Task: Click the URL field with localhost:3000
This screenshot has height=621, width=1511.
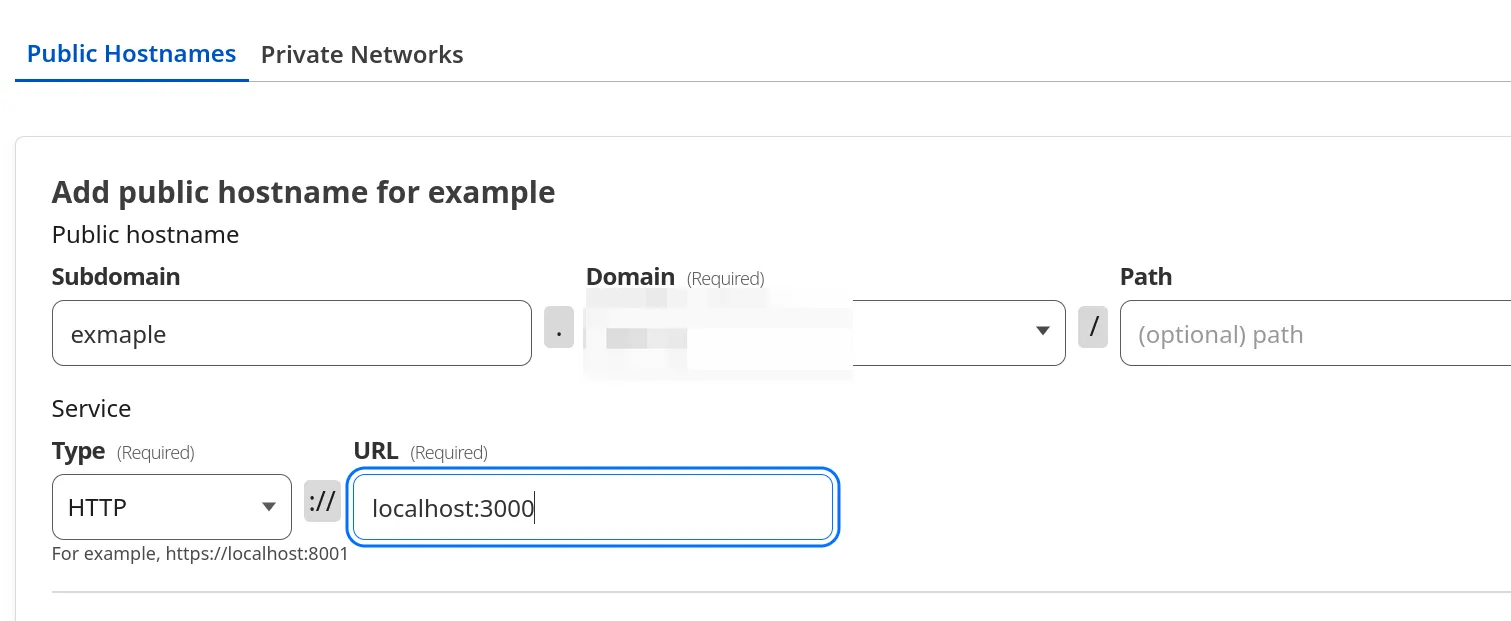Action: (x=592, y=509)
